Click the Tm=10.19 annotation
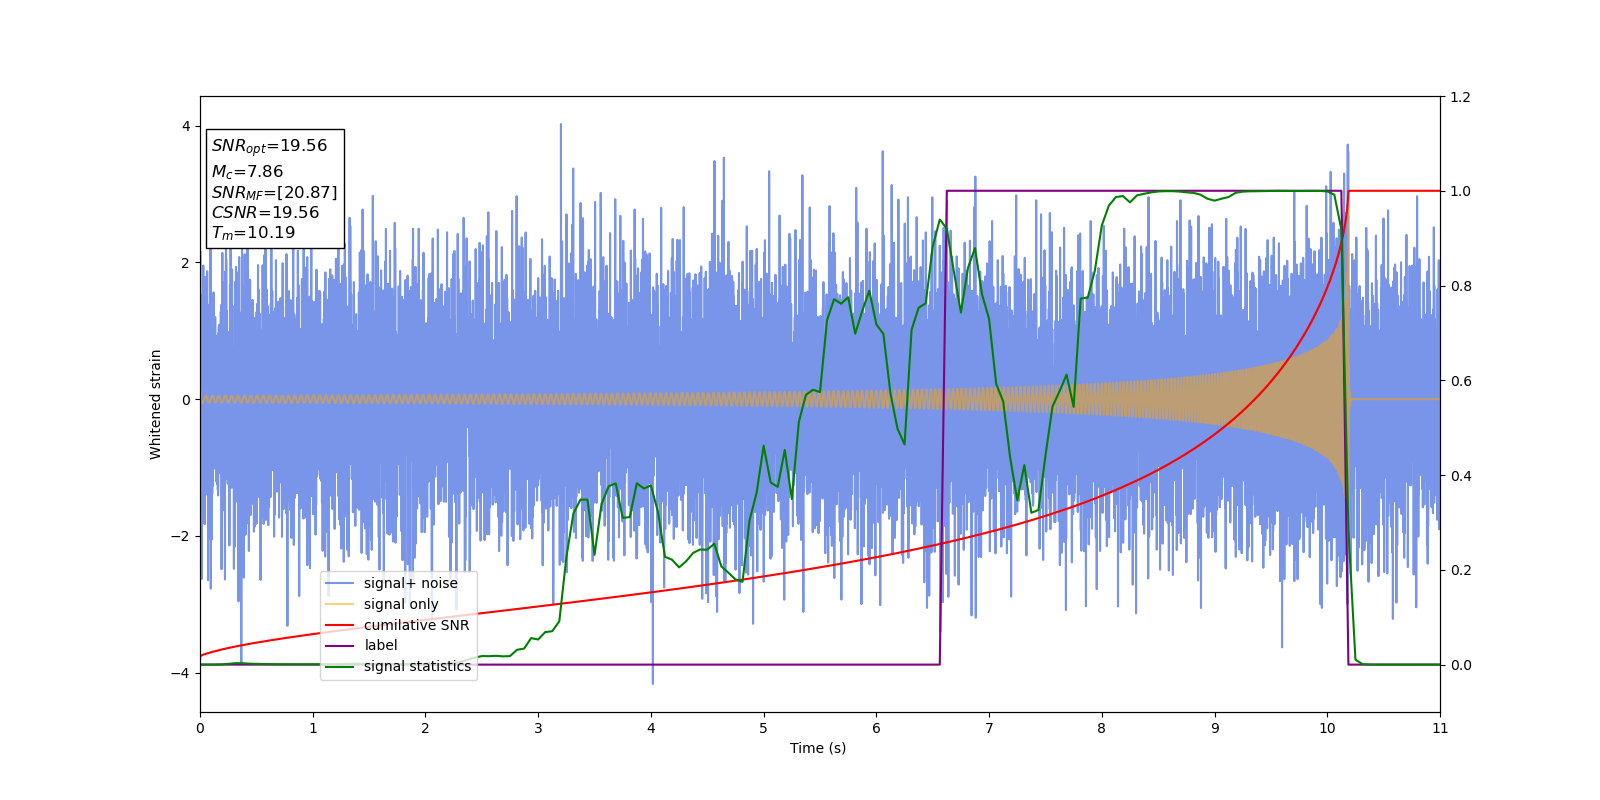 click(x=253, y=233)
